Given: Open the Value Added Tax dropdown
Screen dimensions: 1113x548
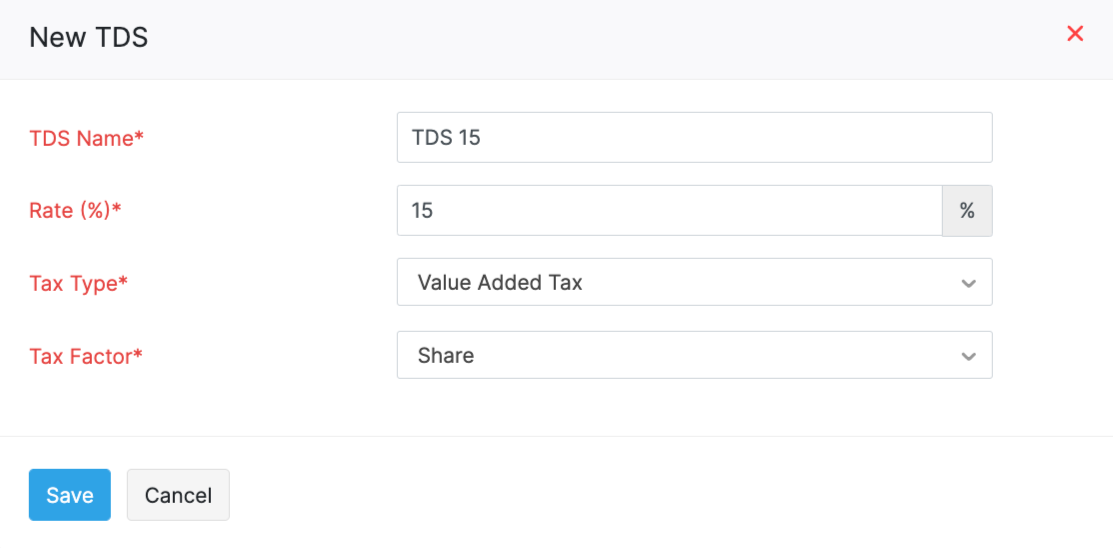Looking at the screenshot, I should pos(694,283).
